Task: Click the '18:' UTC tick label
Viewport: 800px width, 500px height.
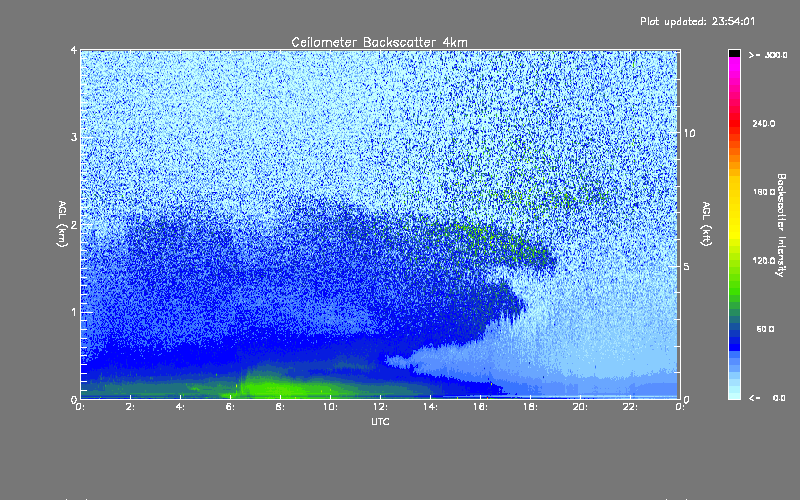Action: coord(530,407)
